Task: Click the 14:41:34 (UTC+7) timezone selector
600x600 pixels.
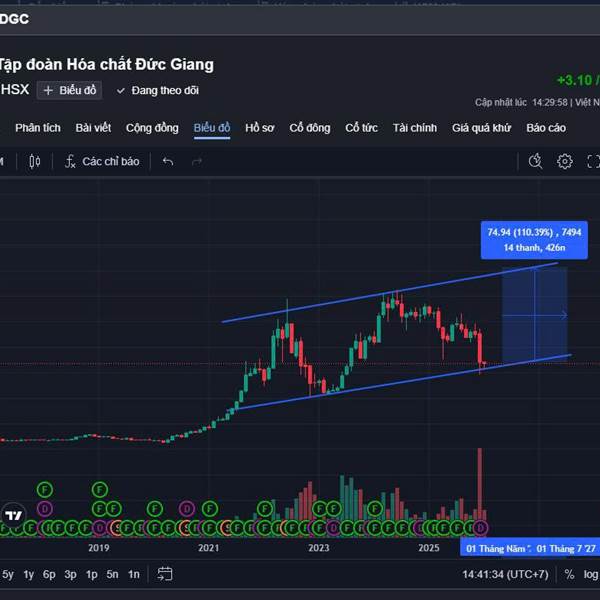Action: pyautogui.click(x=505, y=574)
